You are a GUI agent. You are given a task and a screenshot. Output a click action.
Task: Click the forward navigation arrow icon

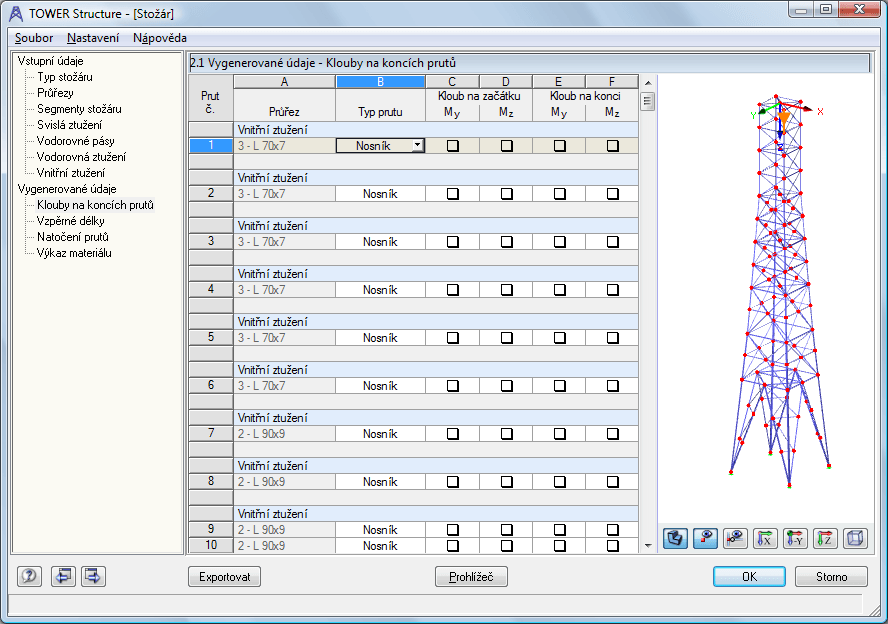point(91,576)
